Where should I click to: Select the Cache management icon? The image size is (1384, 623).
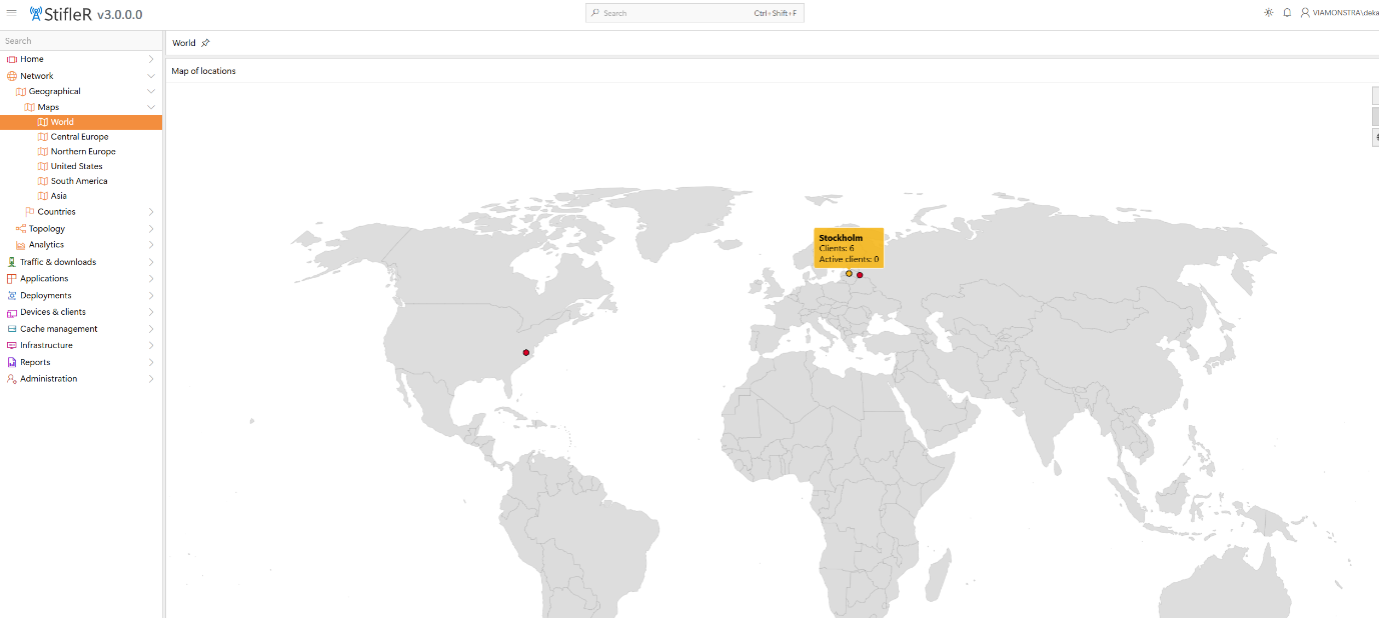(x=10, y=328)
